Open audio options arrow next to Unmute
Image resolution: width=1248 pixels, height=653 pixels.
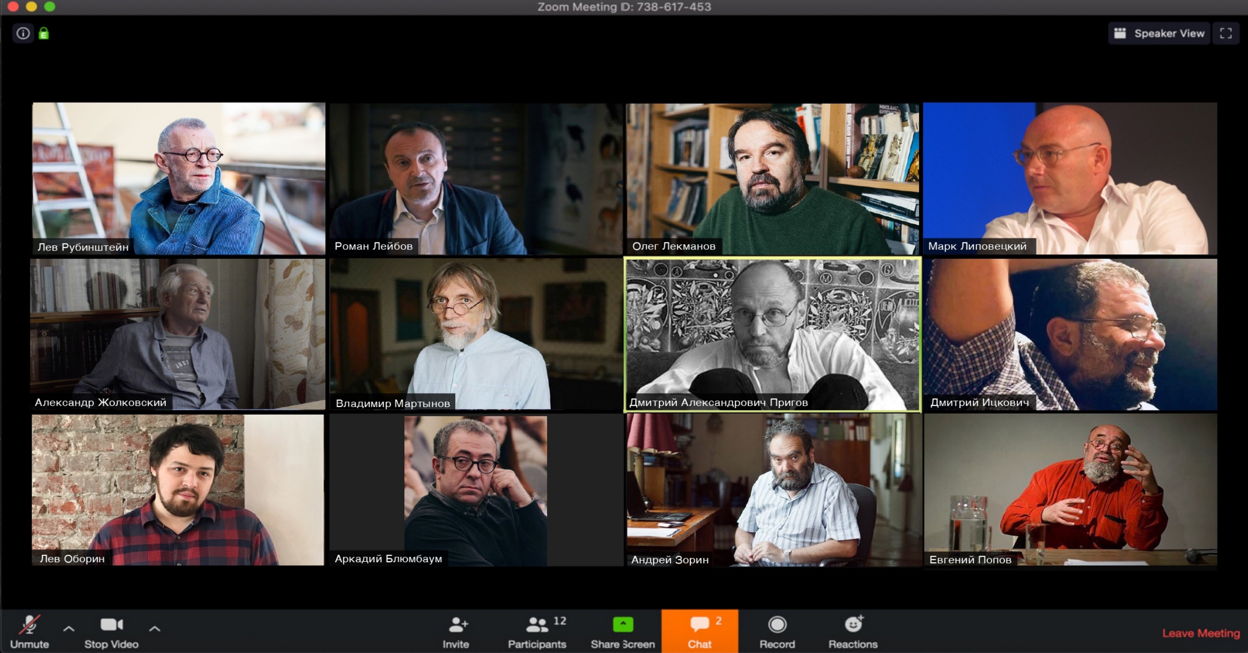point(68,629)
